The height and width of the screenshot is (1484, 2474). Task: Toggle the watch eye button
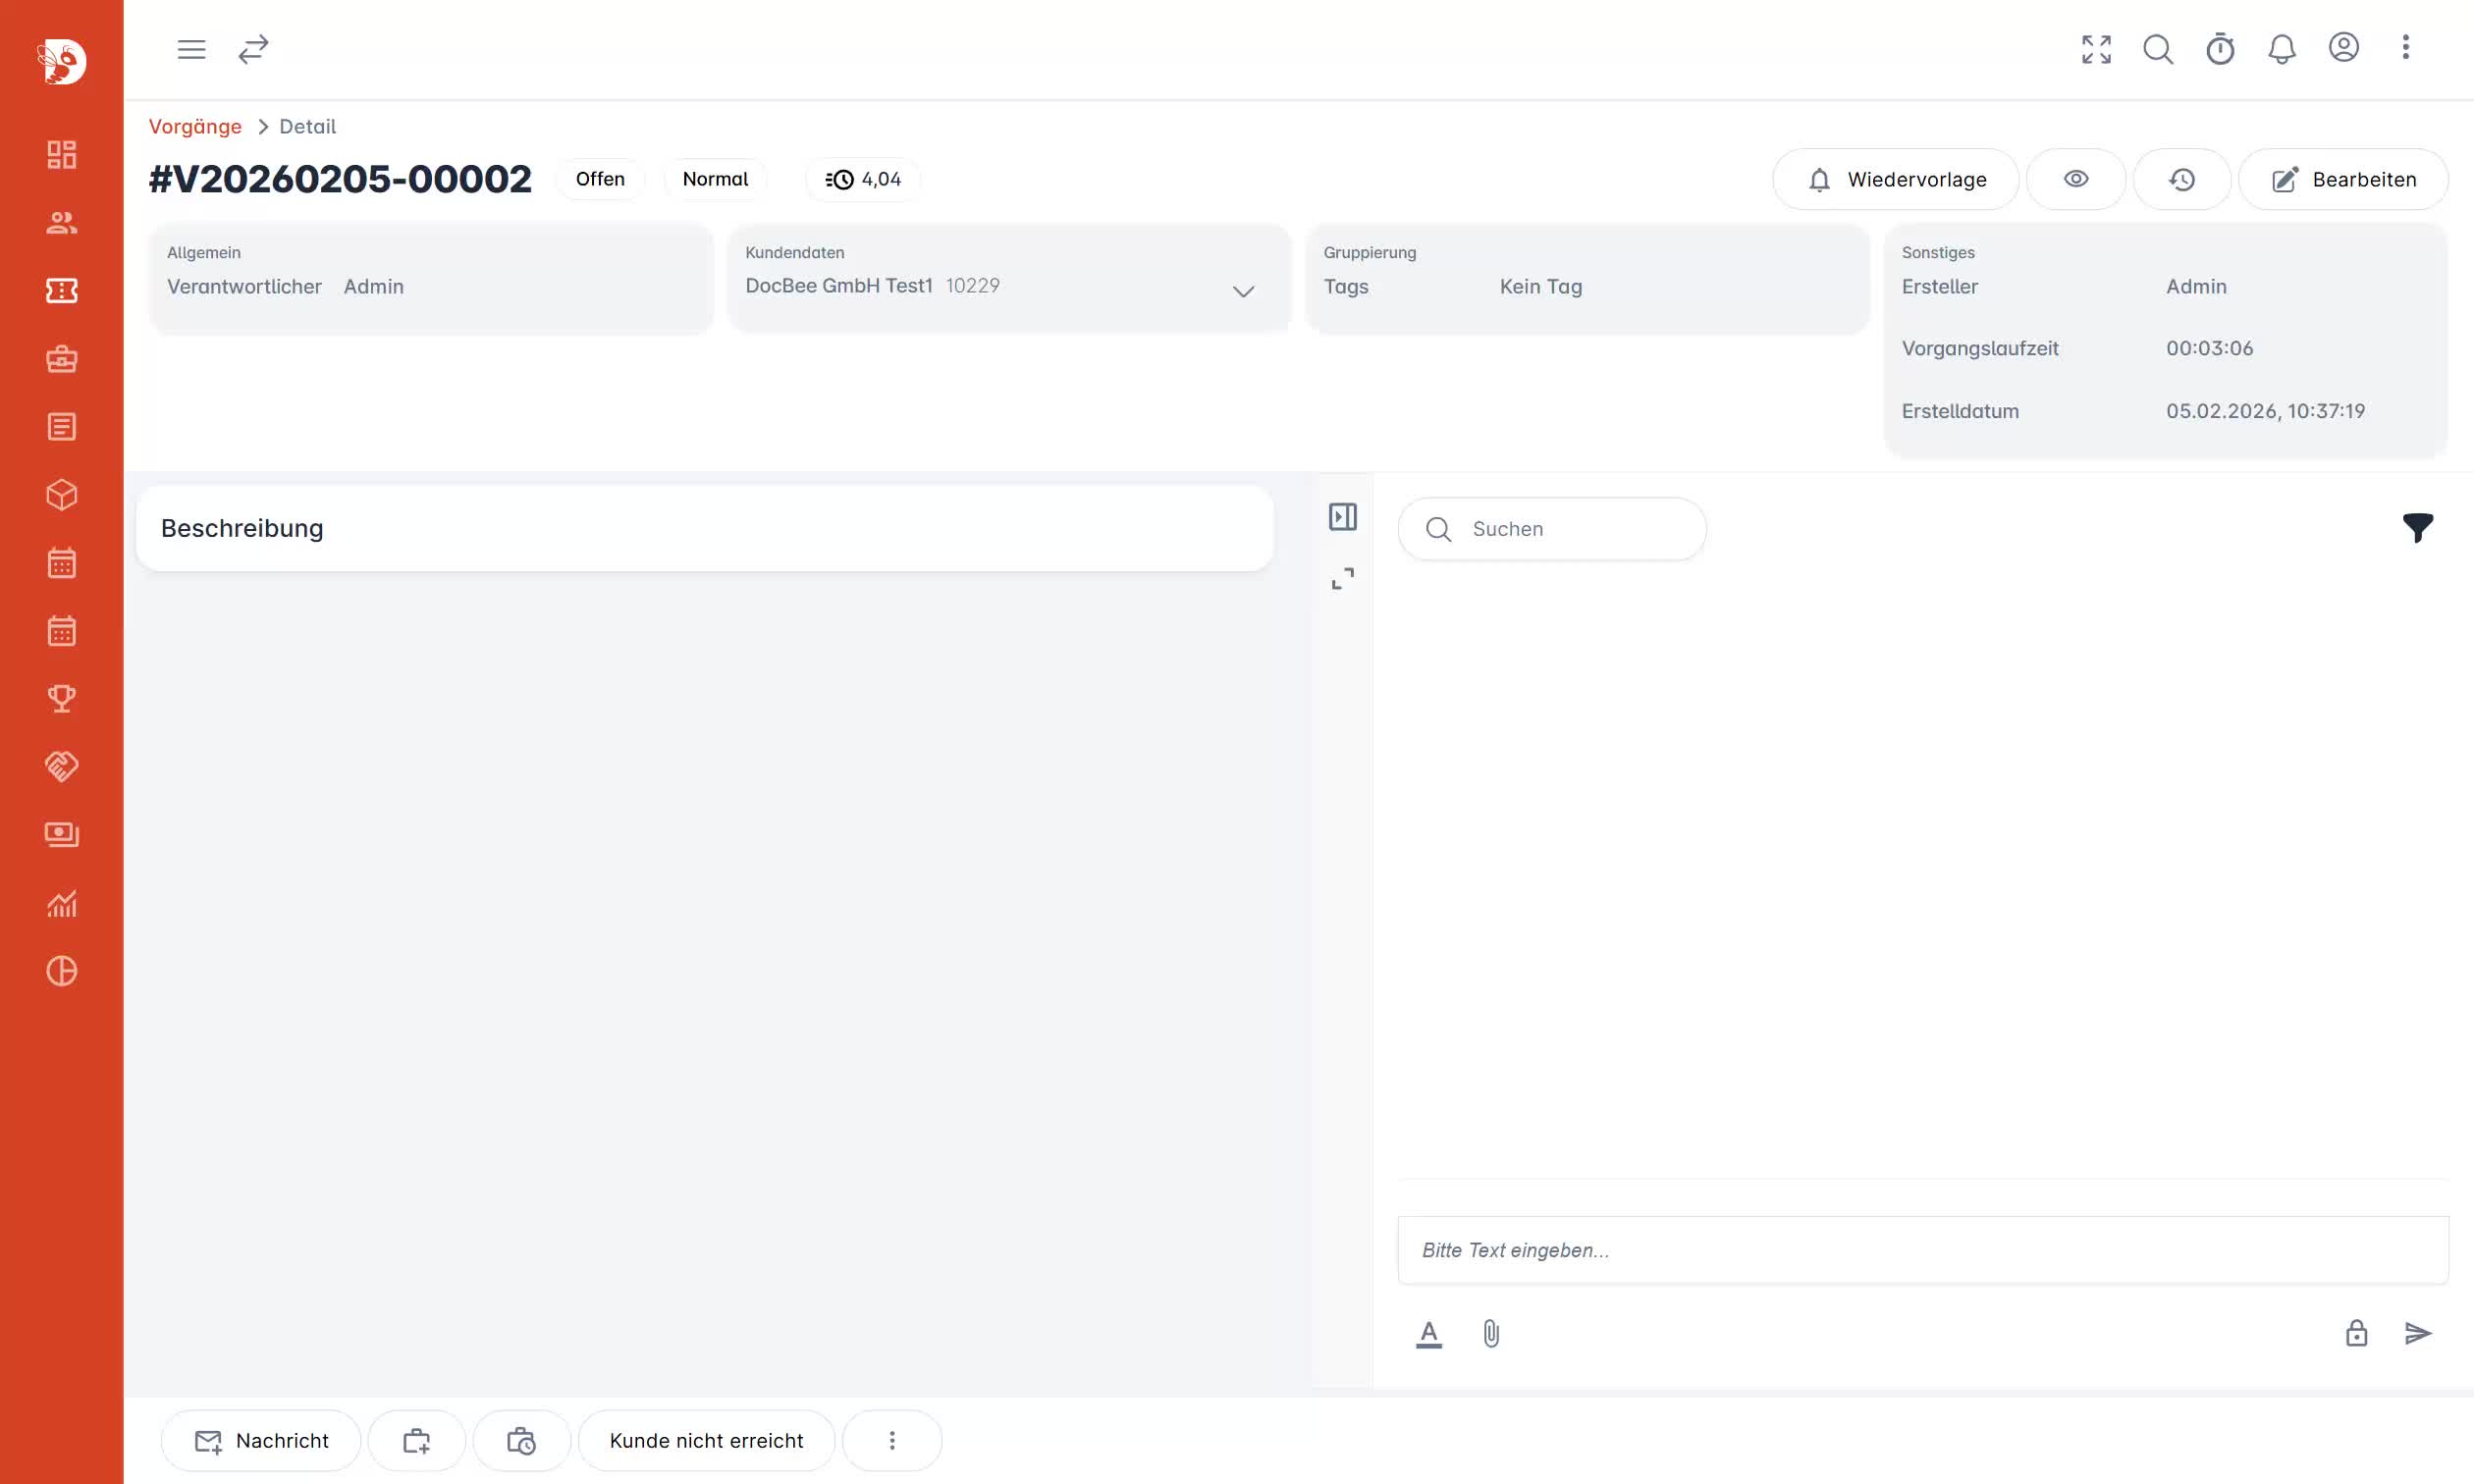pyautogui.click(x=2075, y=179)
